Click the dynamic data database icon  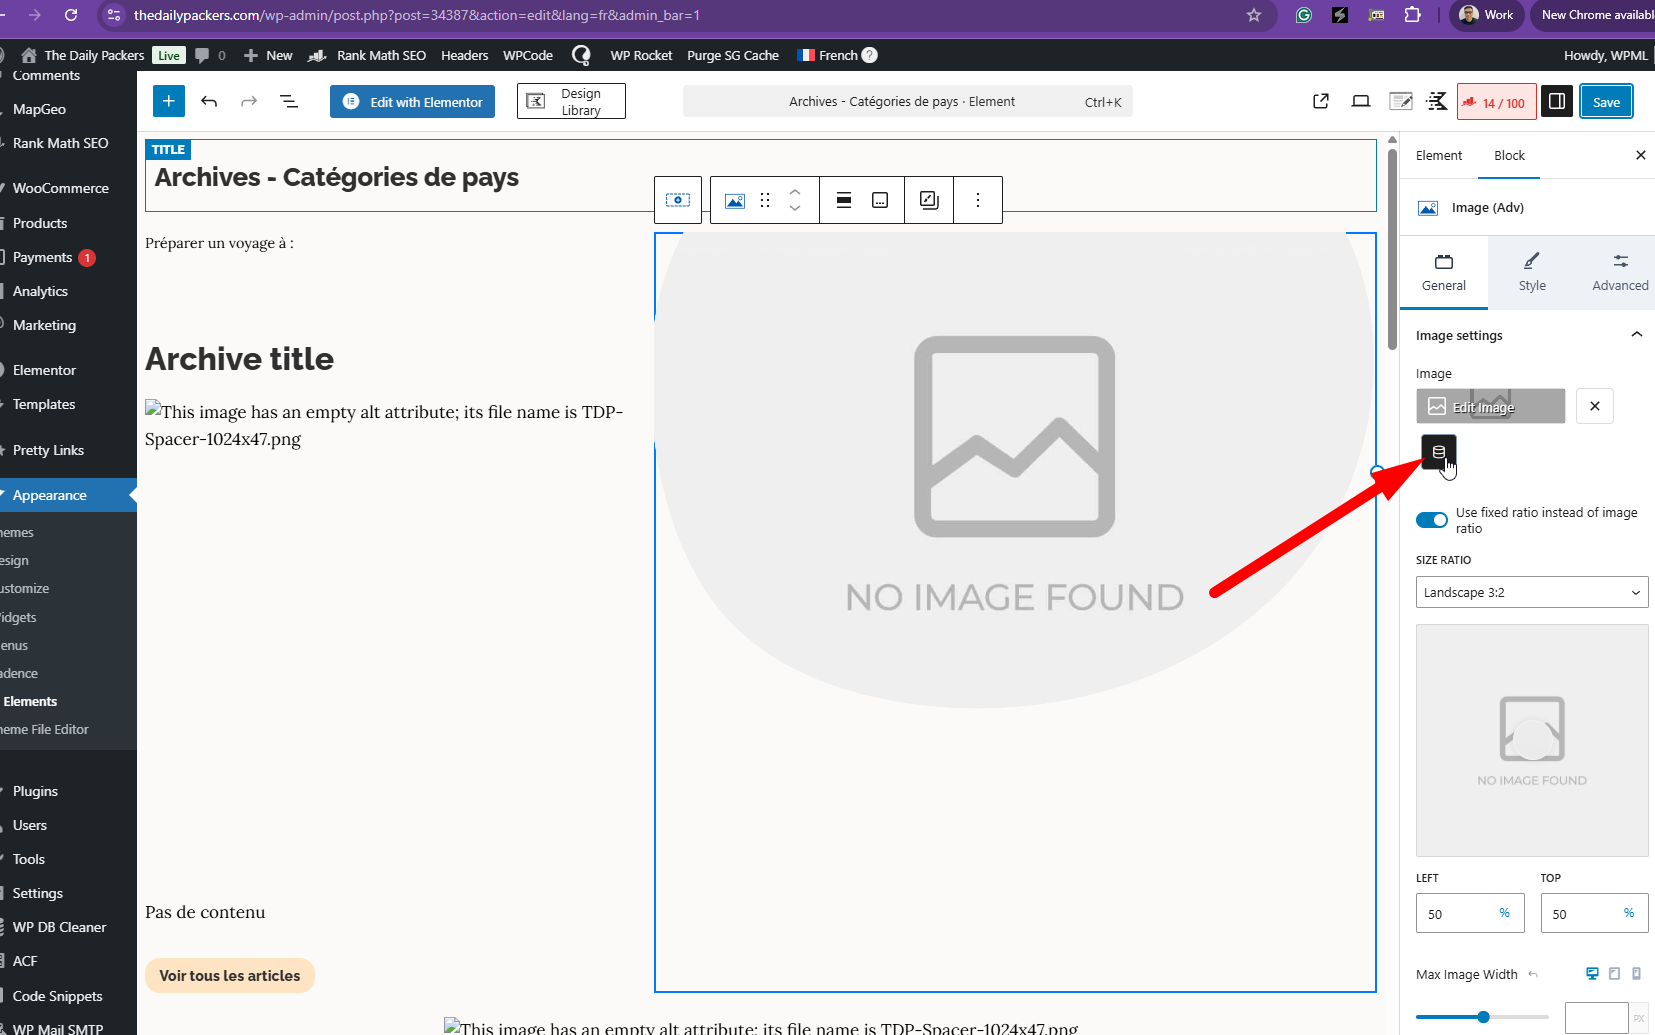1438,452
